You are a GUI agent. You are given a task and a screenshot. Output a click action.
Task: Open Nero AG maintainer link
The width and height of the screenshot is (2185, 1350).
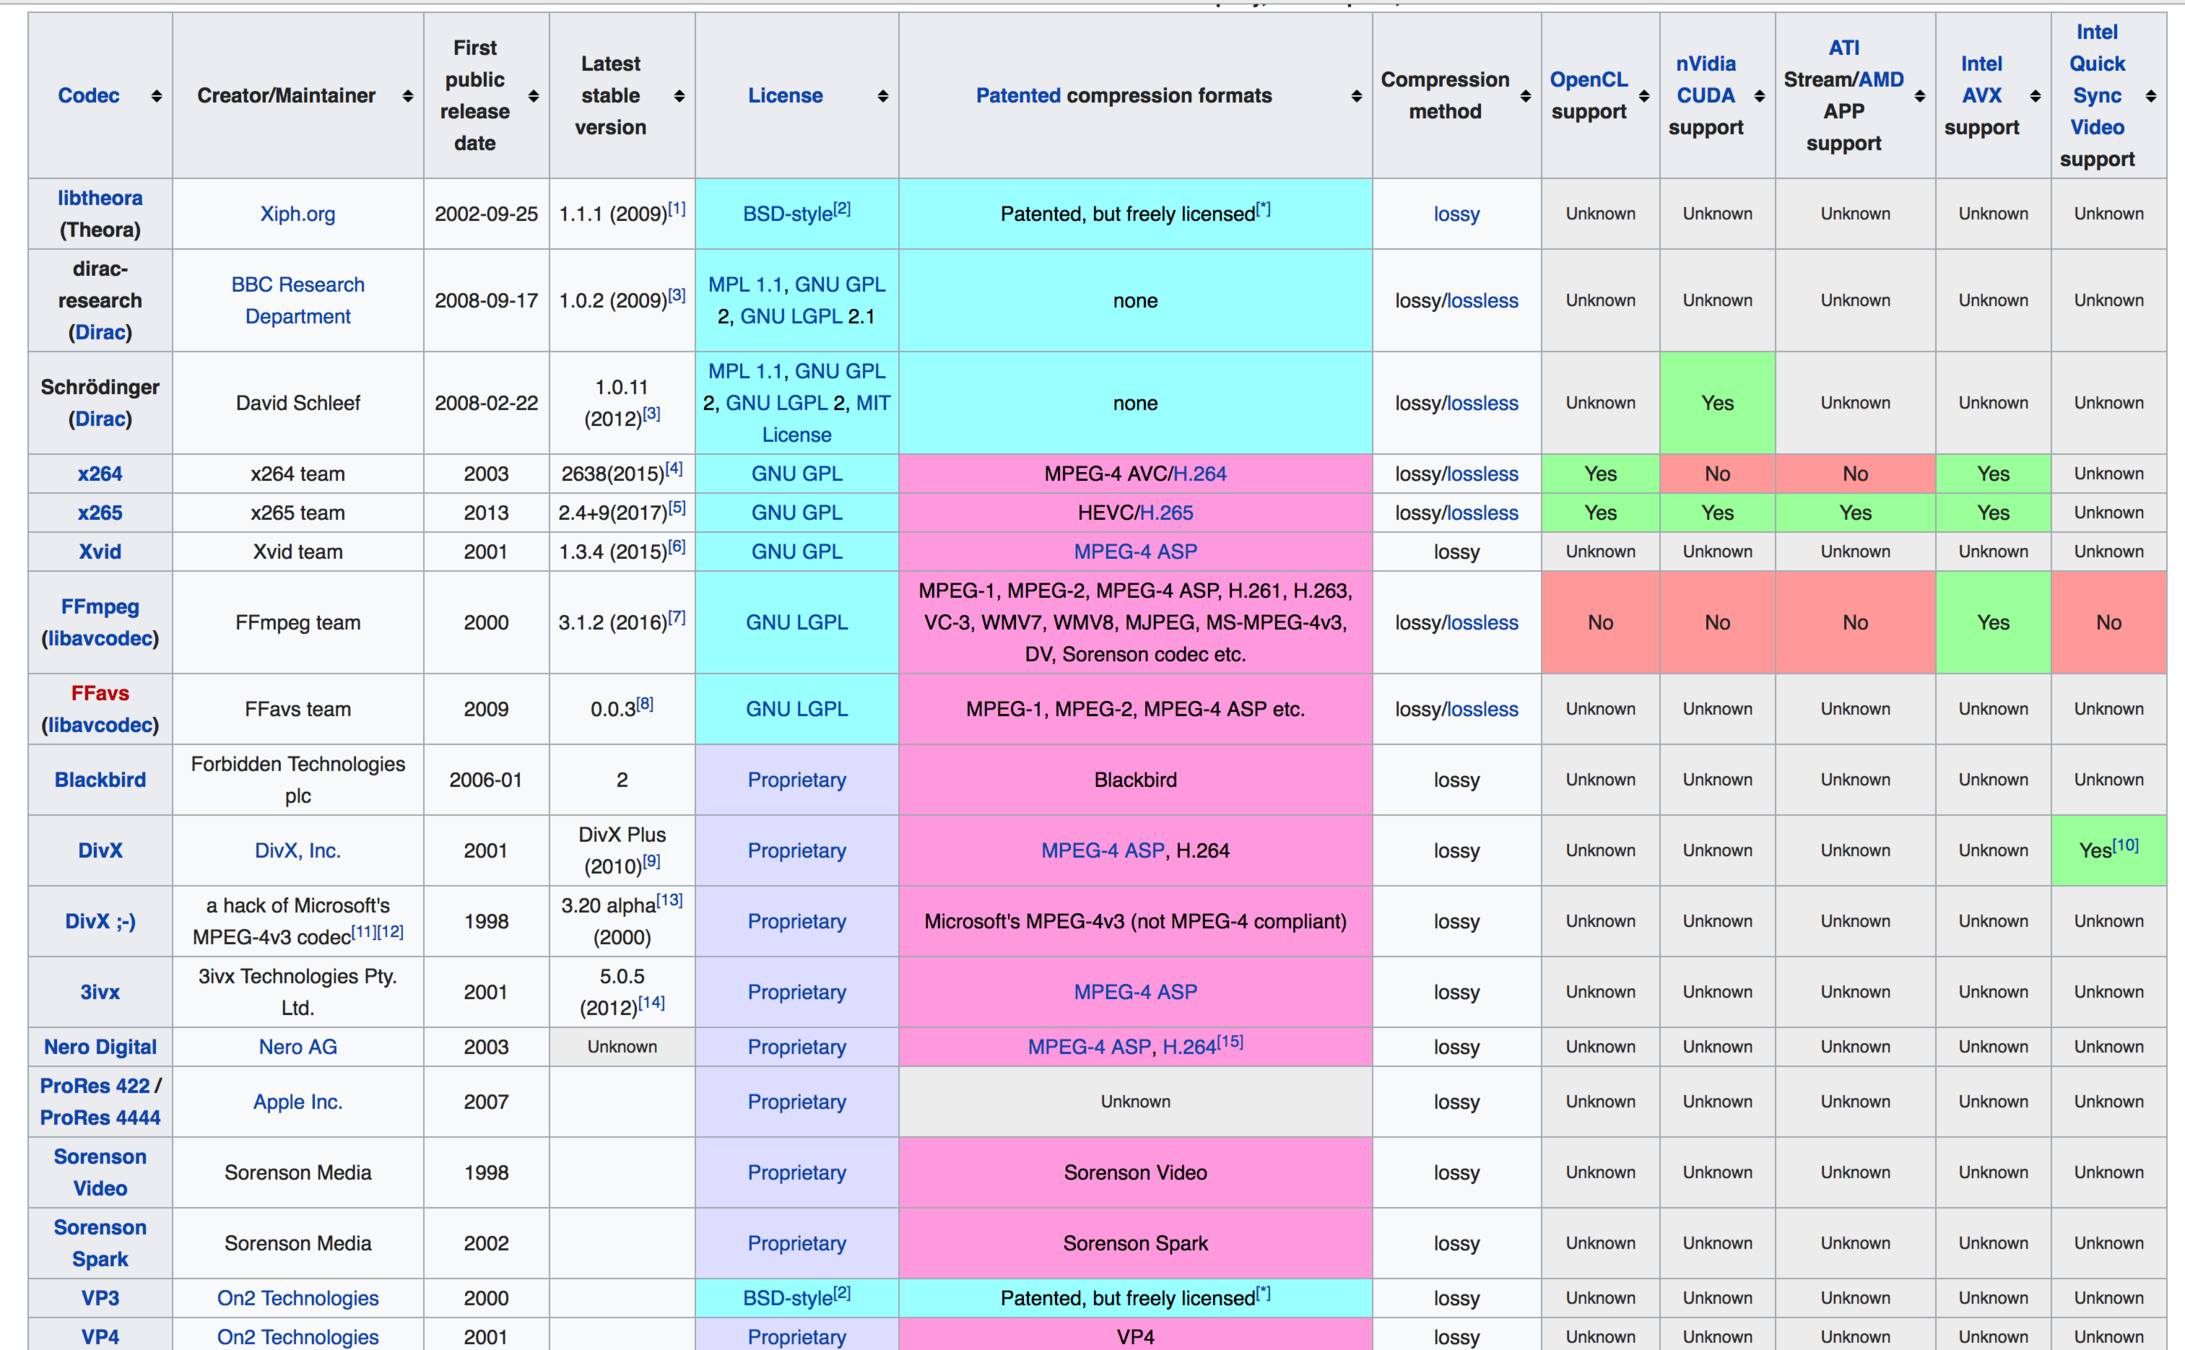click(297, 1047)
